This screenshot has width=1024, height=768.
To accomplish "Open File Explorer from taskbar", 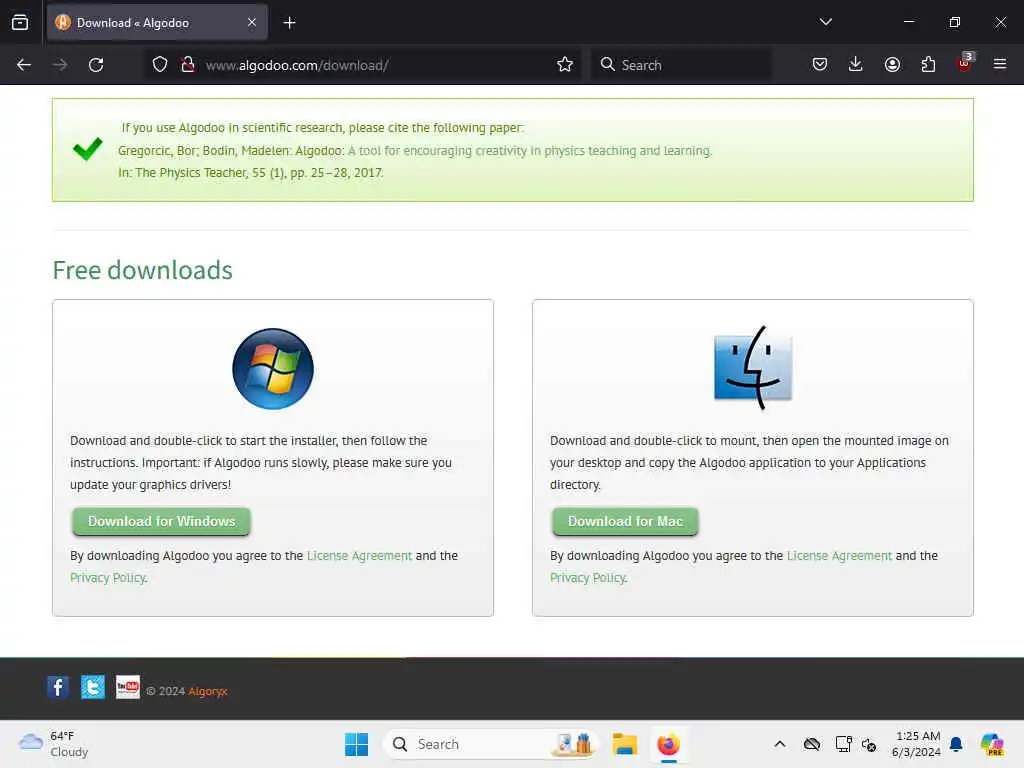I will pos(624,744).
